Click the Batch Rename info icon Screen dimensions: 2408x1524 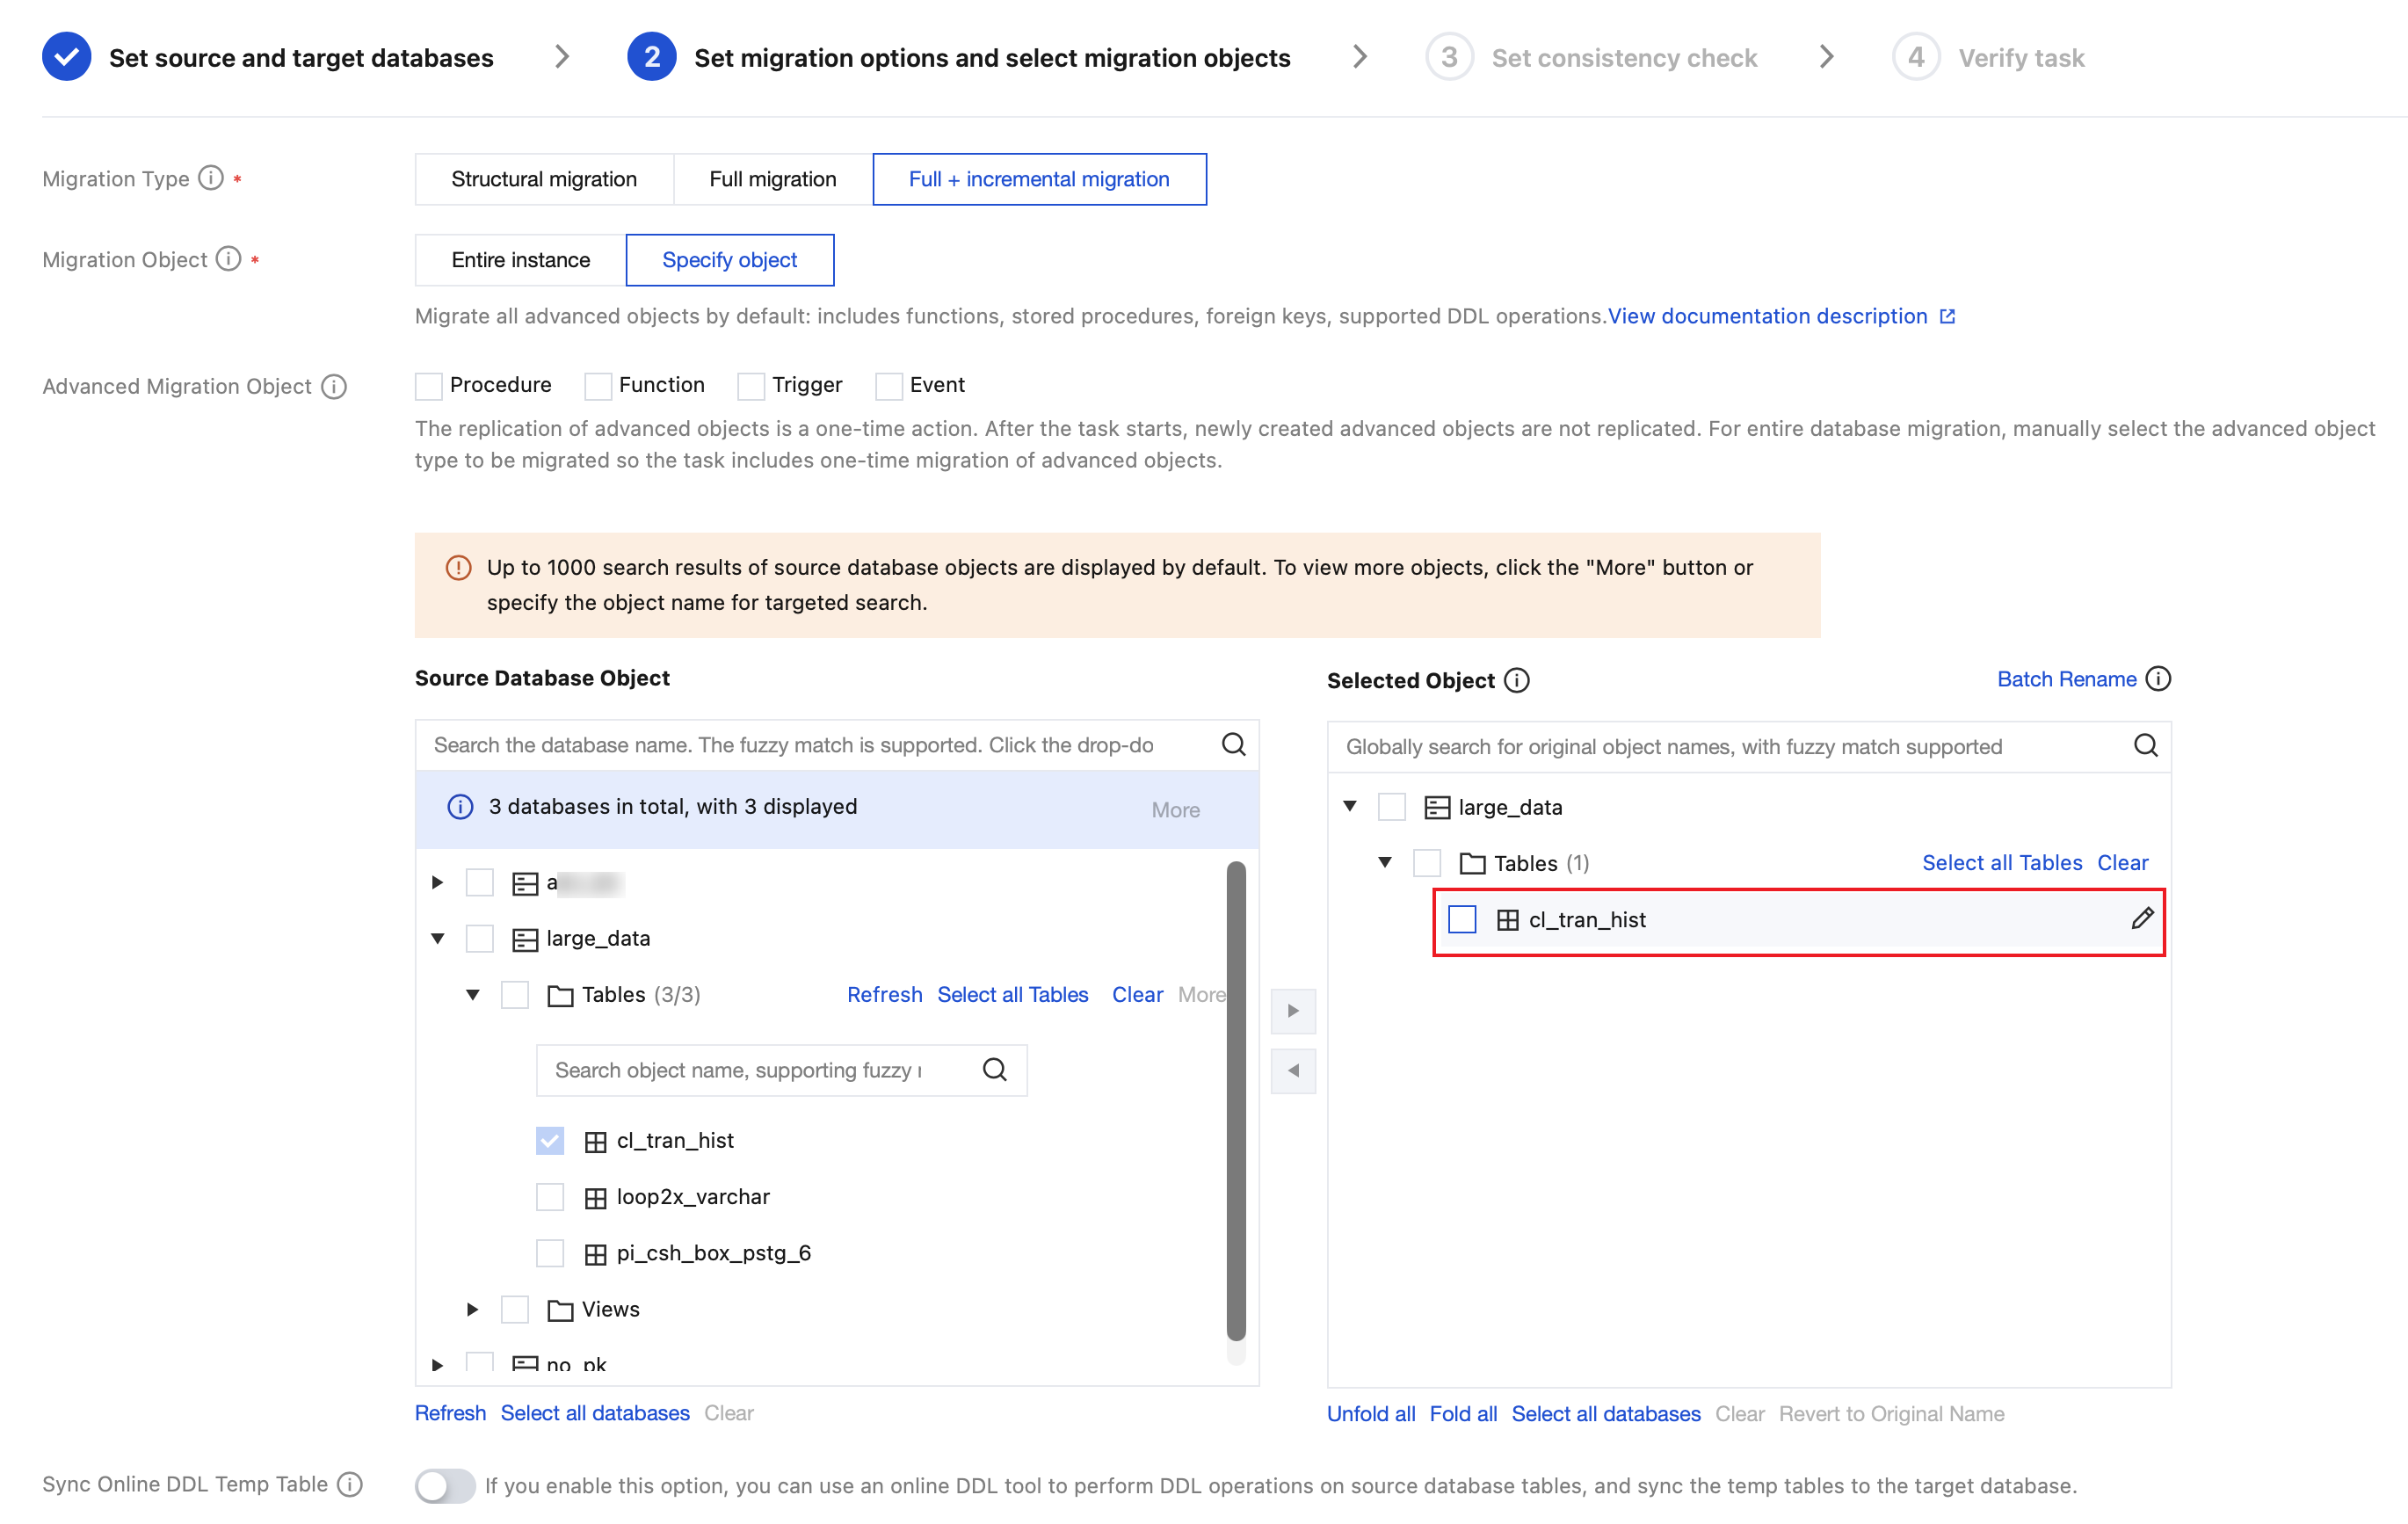pos(2159,679)
